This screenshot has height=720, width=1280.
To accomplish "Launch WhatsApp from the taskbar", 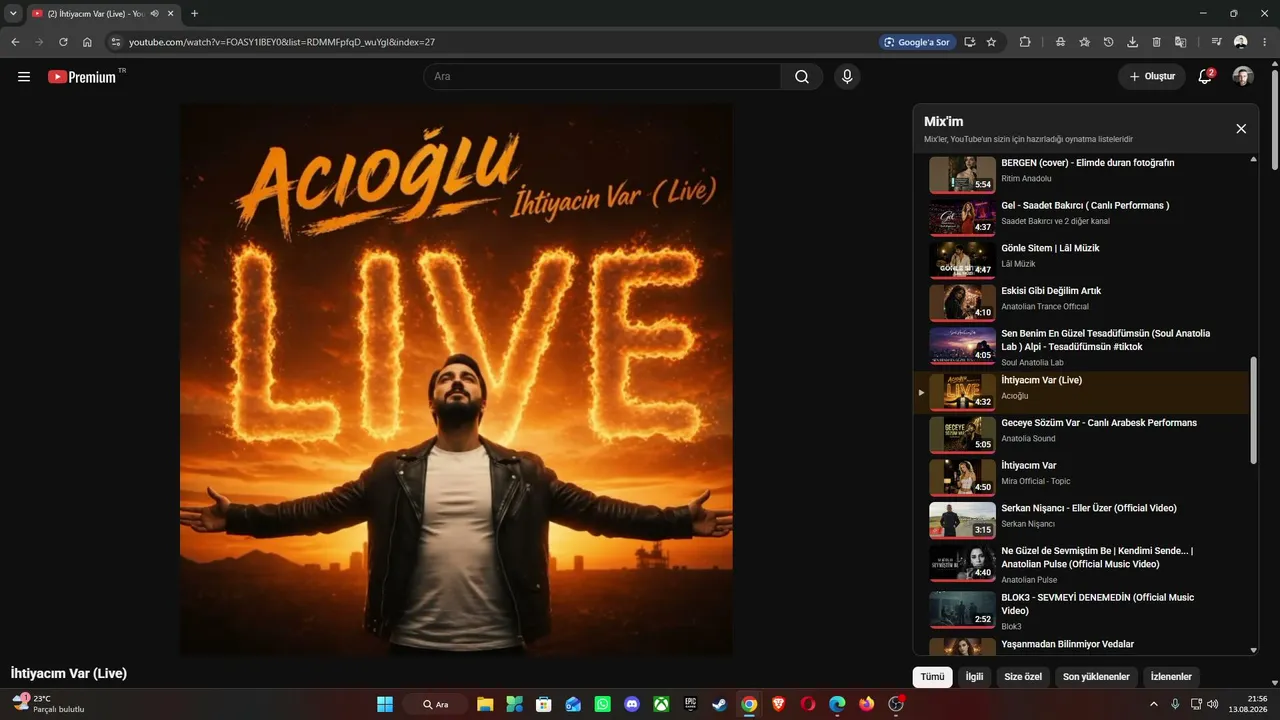I will [x=602, y=704].
